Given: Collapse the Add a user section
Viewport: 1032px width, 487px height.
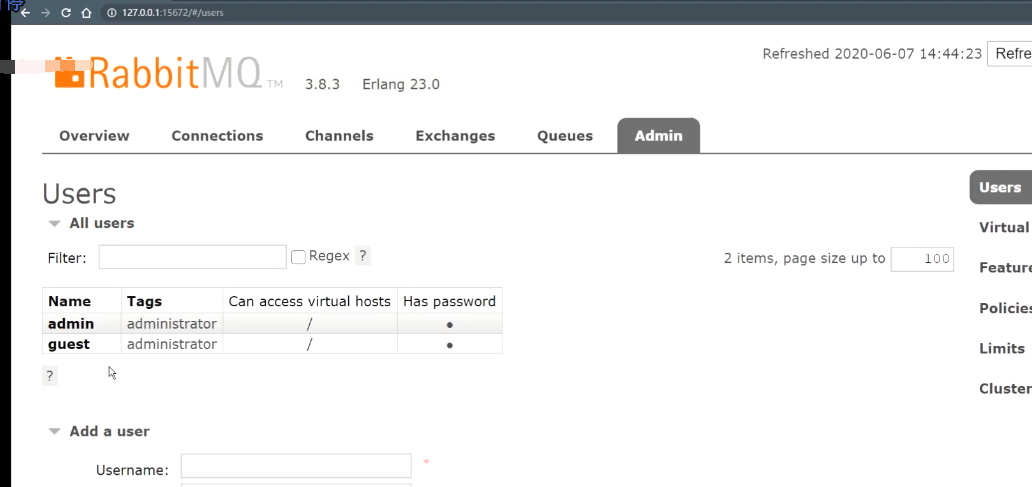Looking at the screenshot, I should tap(99, 431).
